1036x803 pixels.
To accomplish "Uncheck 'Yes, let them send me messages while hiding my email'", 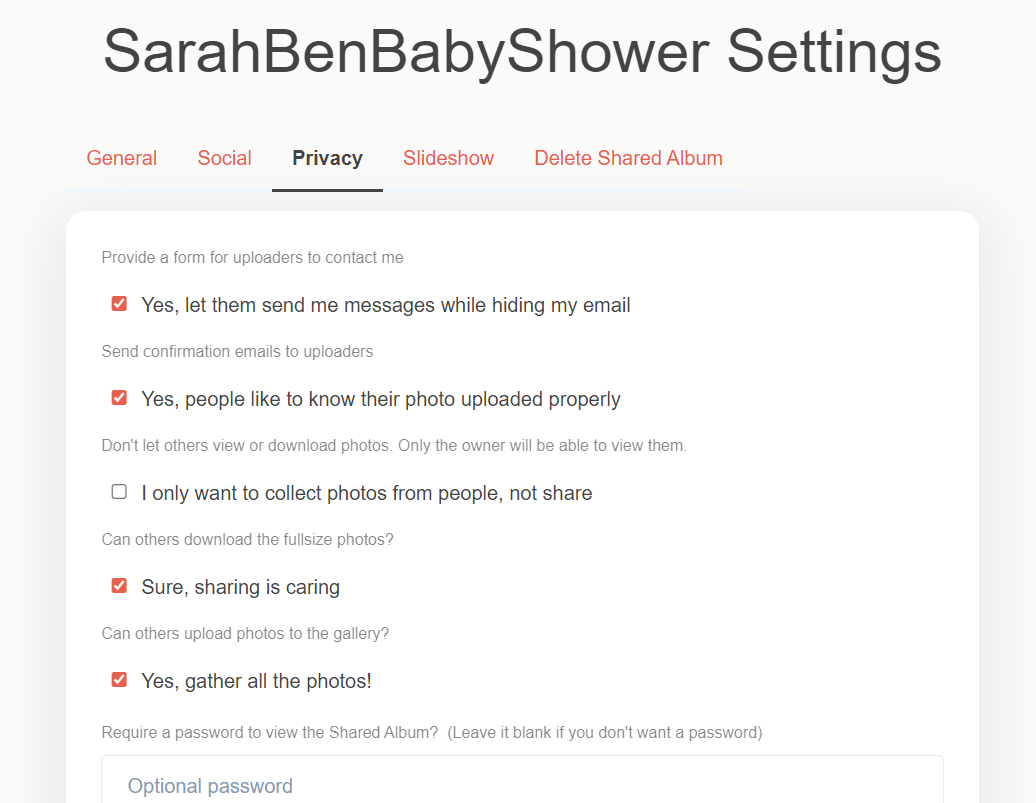I will pos(119,303).
